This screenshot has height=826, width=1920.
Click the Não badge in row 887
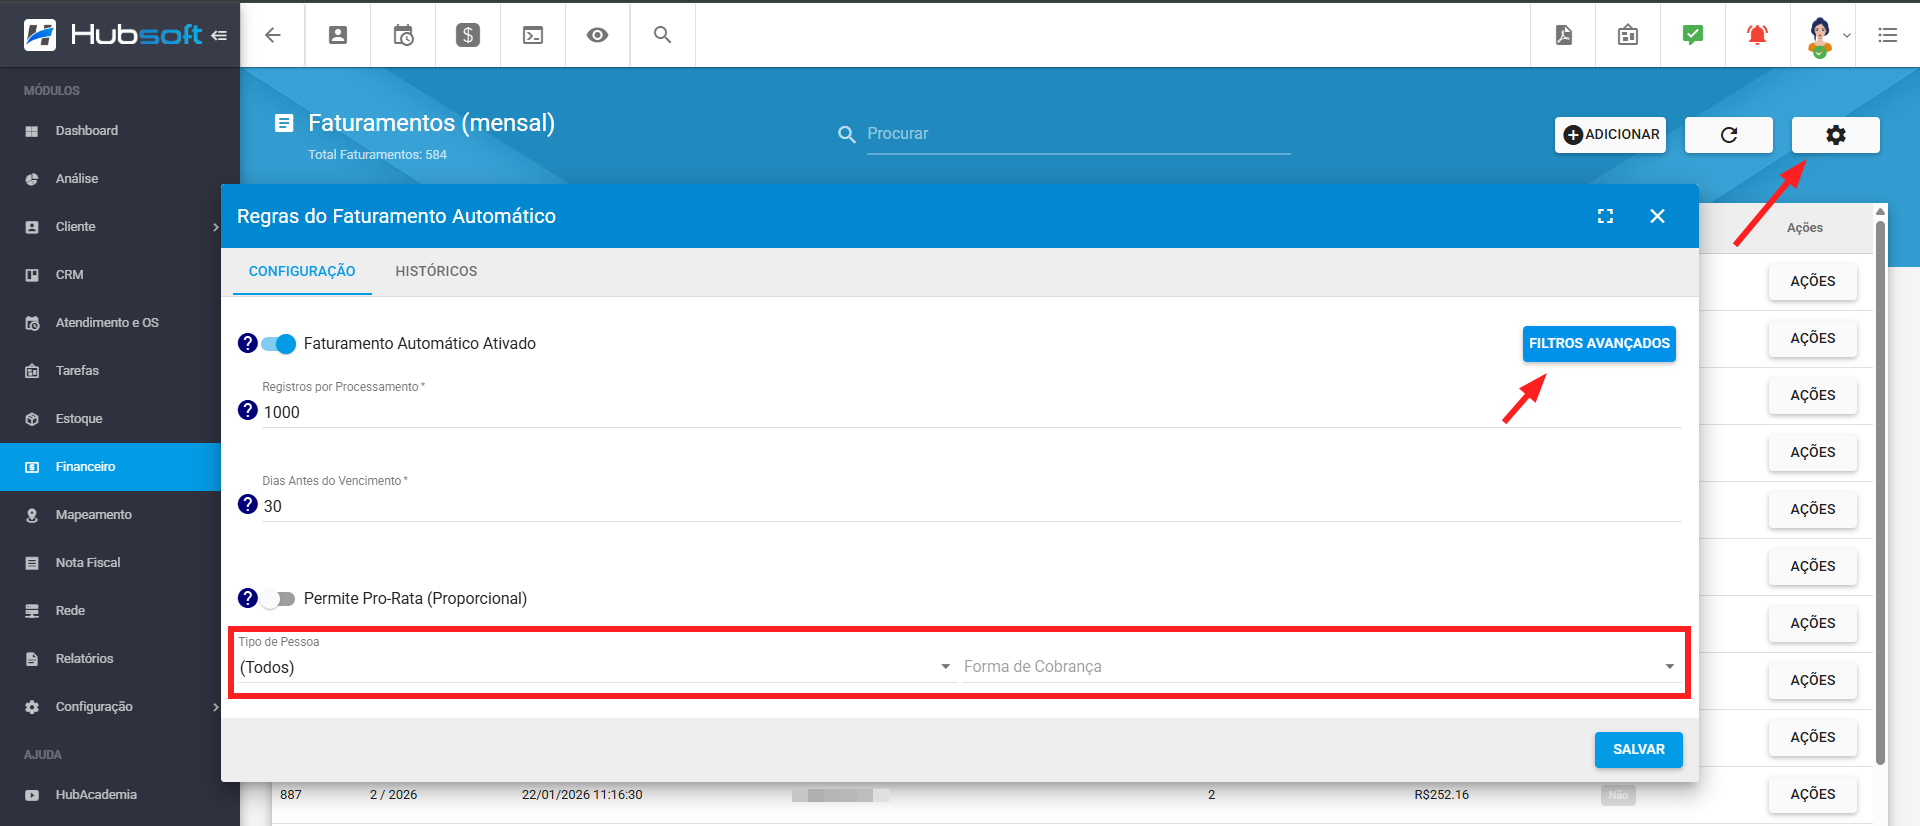click(1618, 795)
